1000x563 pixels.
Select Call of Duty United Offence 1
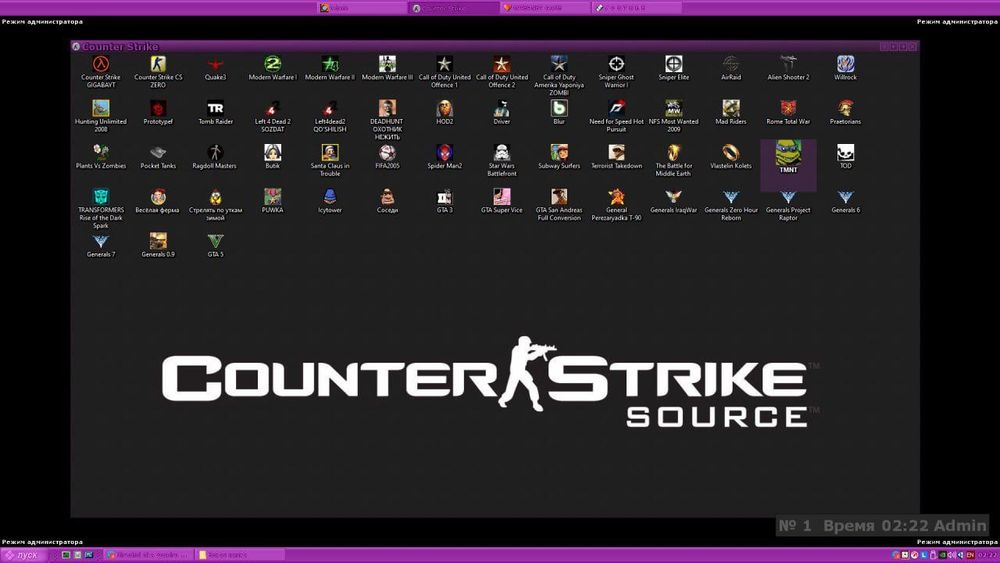tap(445, 64)
